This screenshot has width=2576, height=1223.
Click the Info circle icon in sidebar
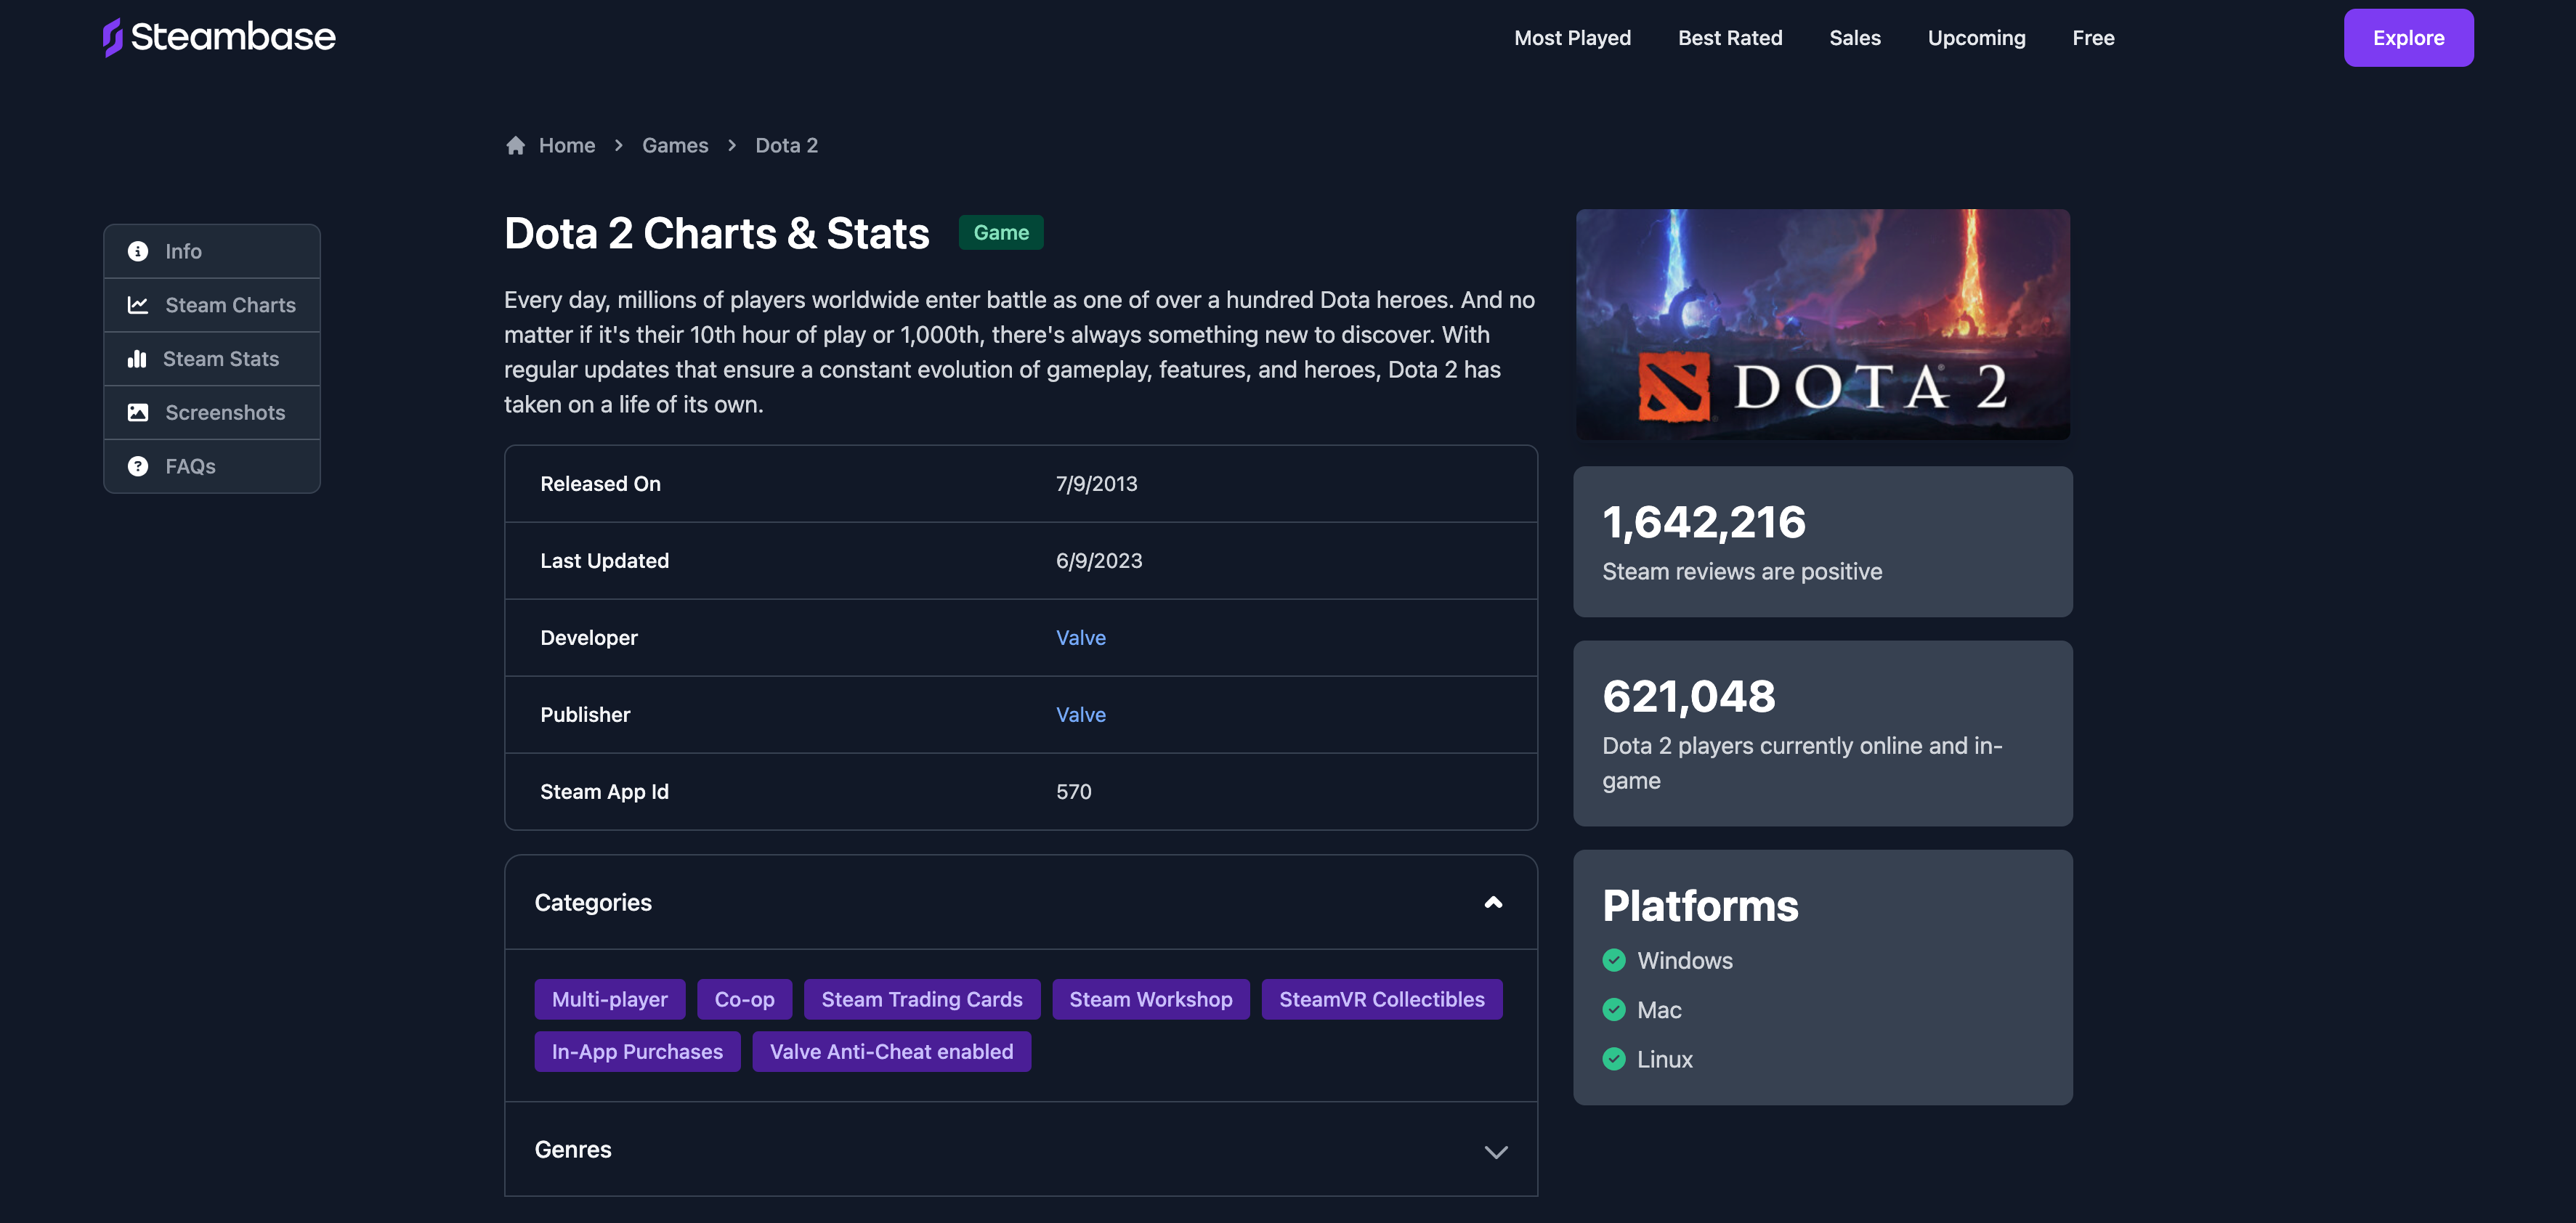pyautogui.click(x=138, y=252)
